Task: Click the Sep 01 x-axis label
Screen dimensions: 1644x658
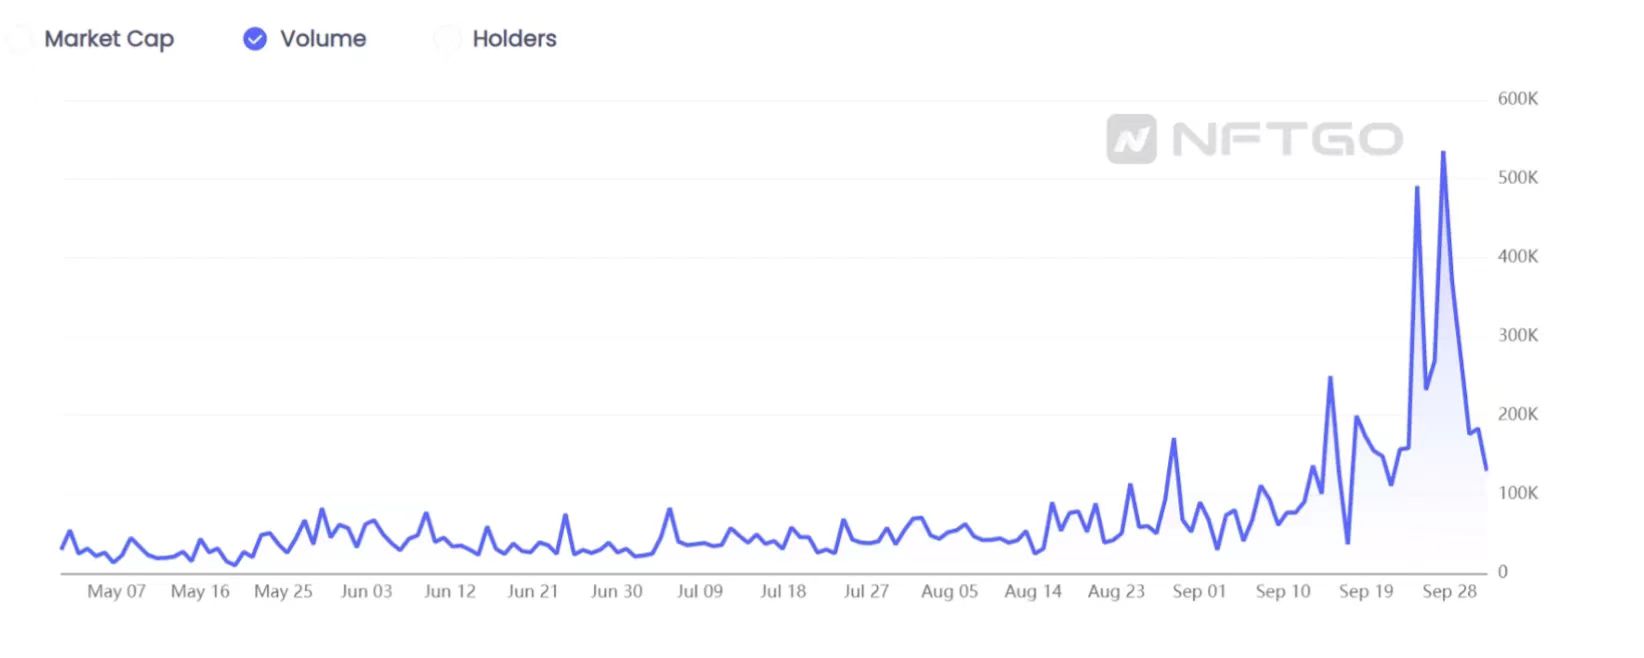Action: tap(1199, 591)
